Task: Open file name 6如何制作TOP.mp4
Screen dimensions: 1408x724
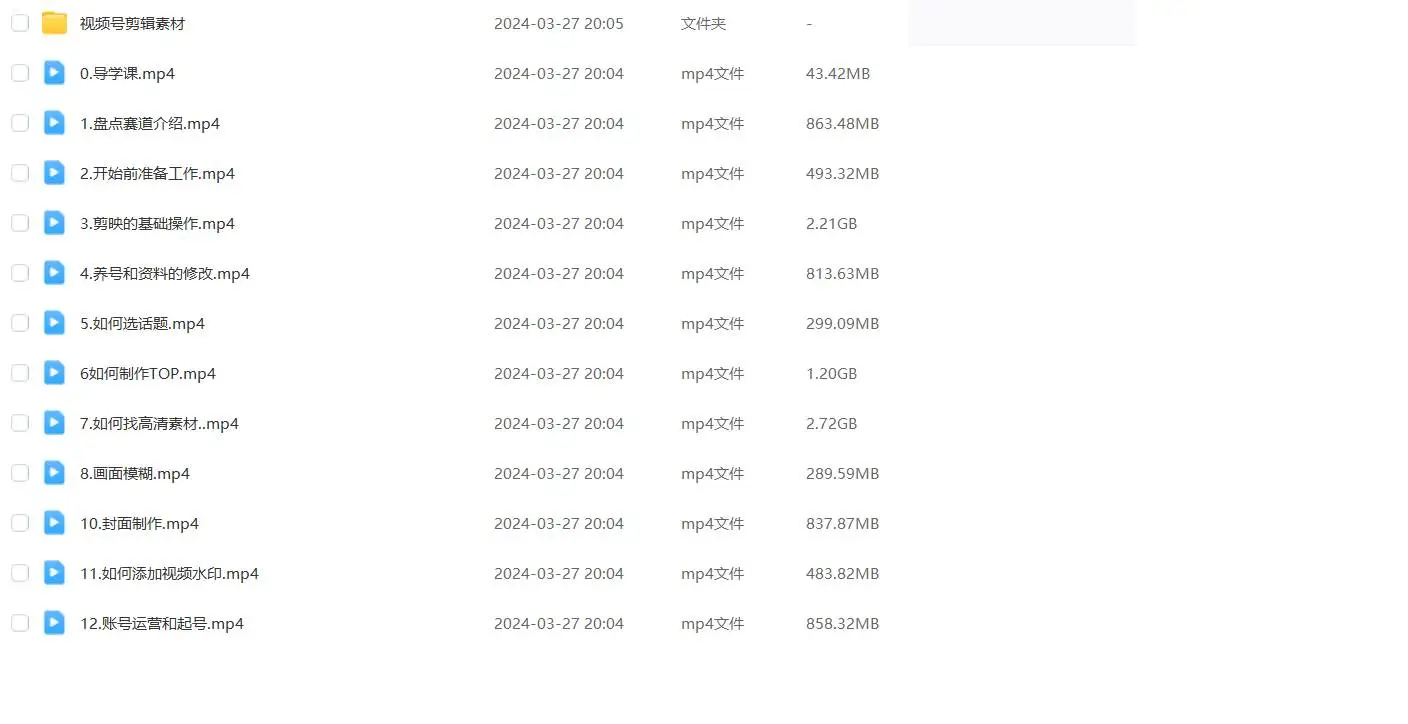Action: tap(148, 373)
